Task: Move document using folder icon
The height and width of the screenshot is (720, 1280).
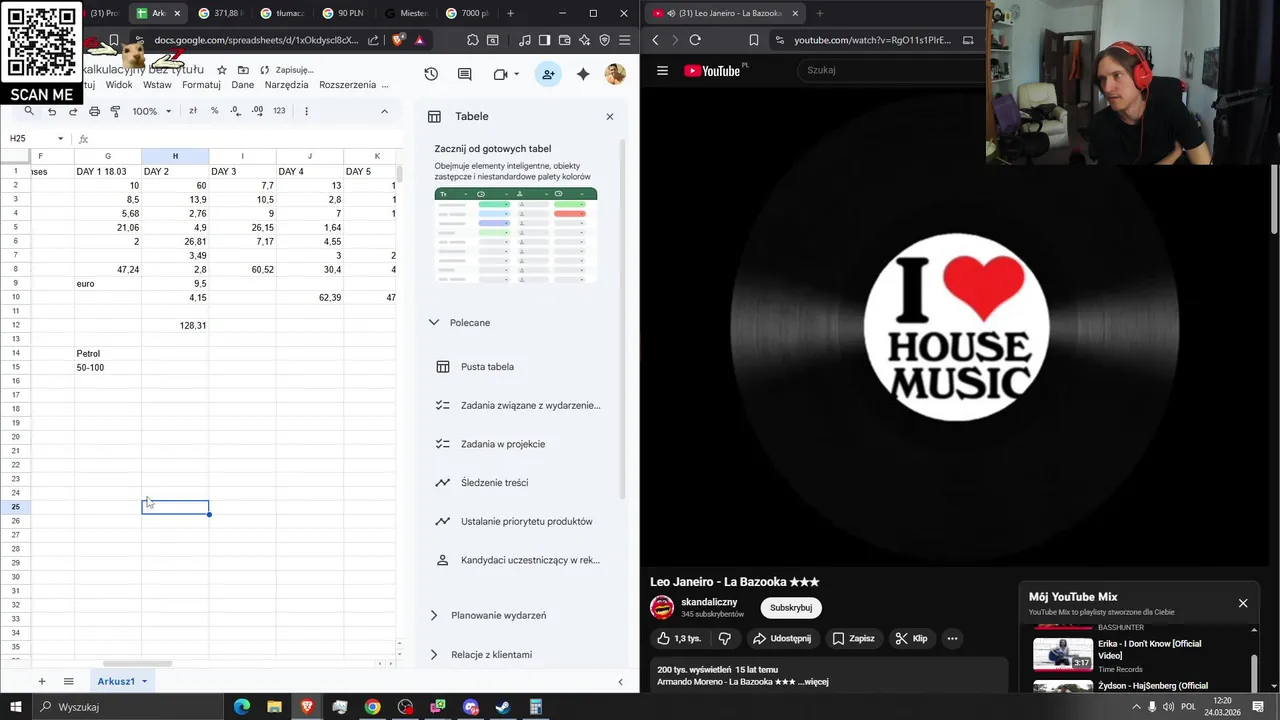Action: [x=244, y=70]
